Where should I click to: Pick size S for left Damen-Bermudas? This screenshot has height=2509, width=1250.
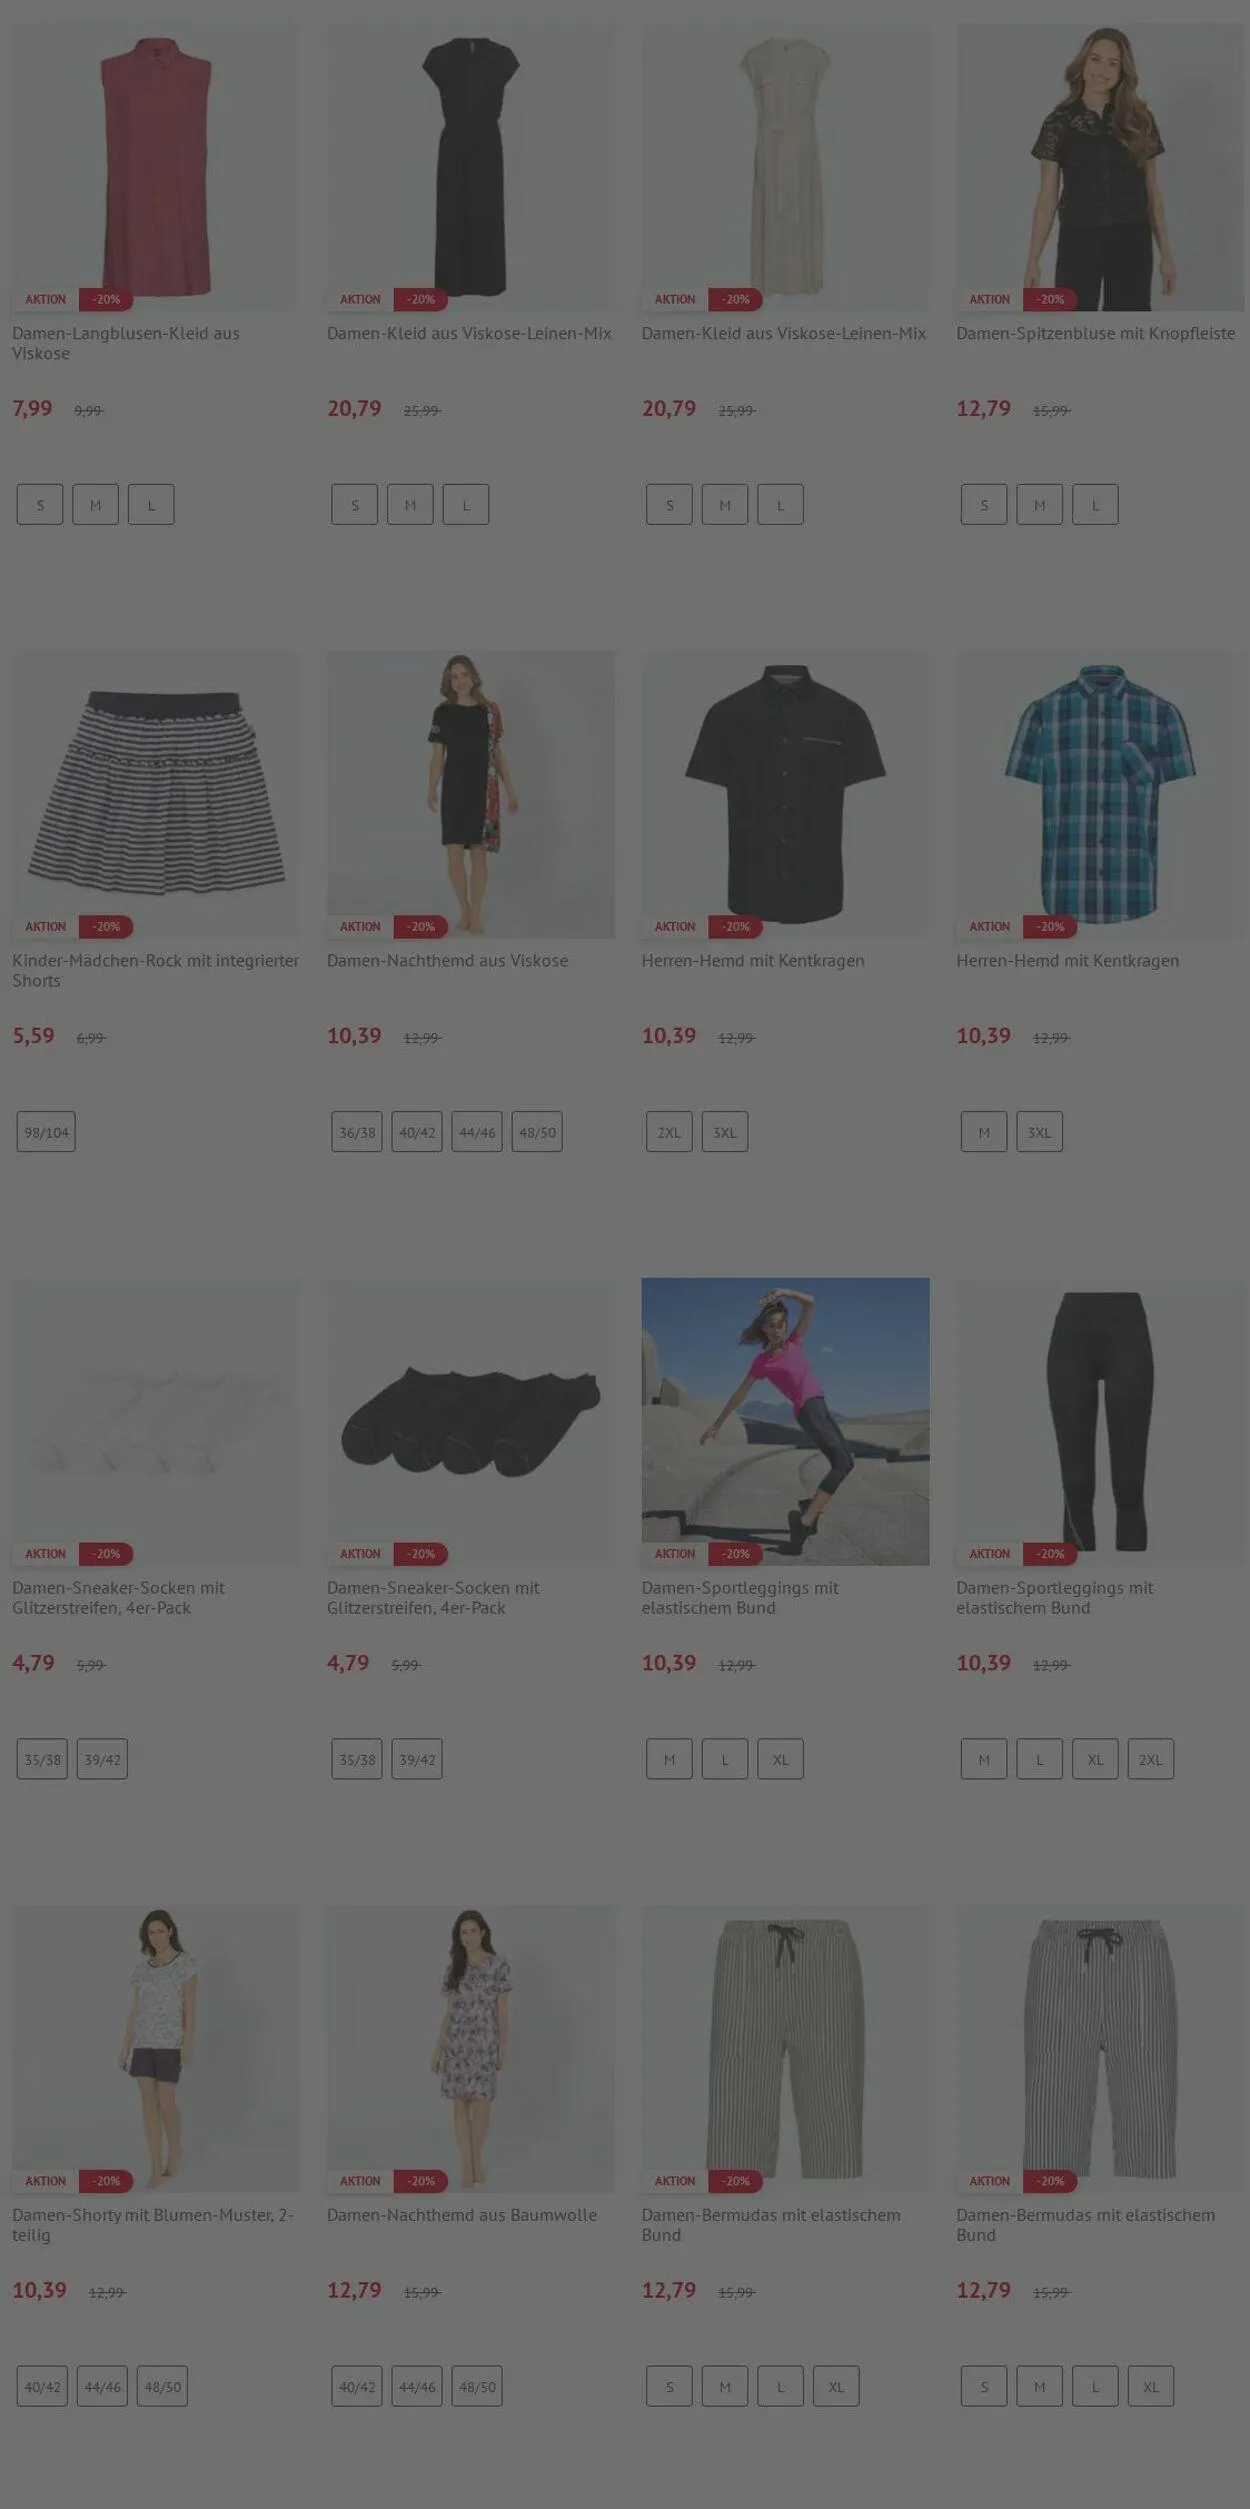coord(669,2387)
